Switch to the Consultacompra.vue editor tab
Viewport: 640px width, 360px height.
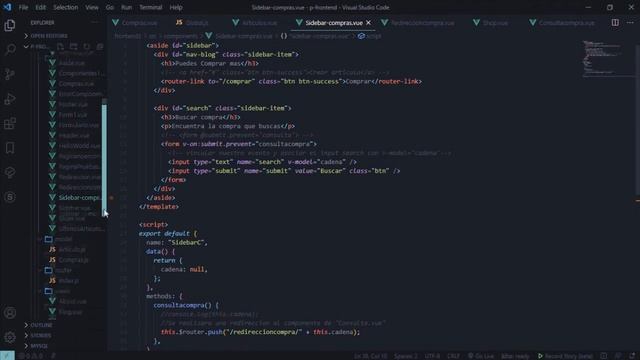(x=567, y=23)
